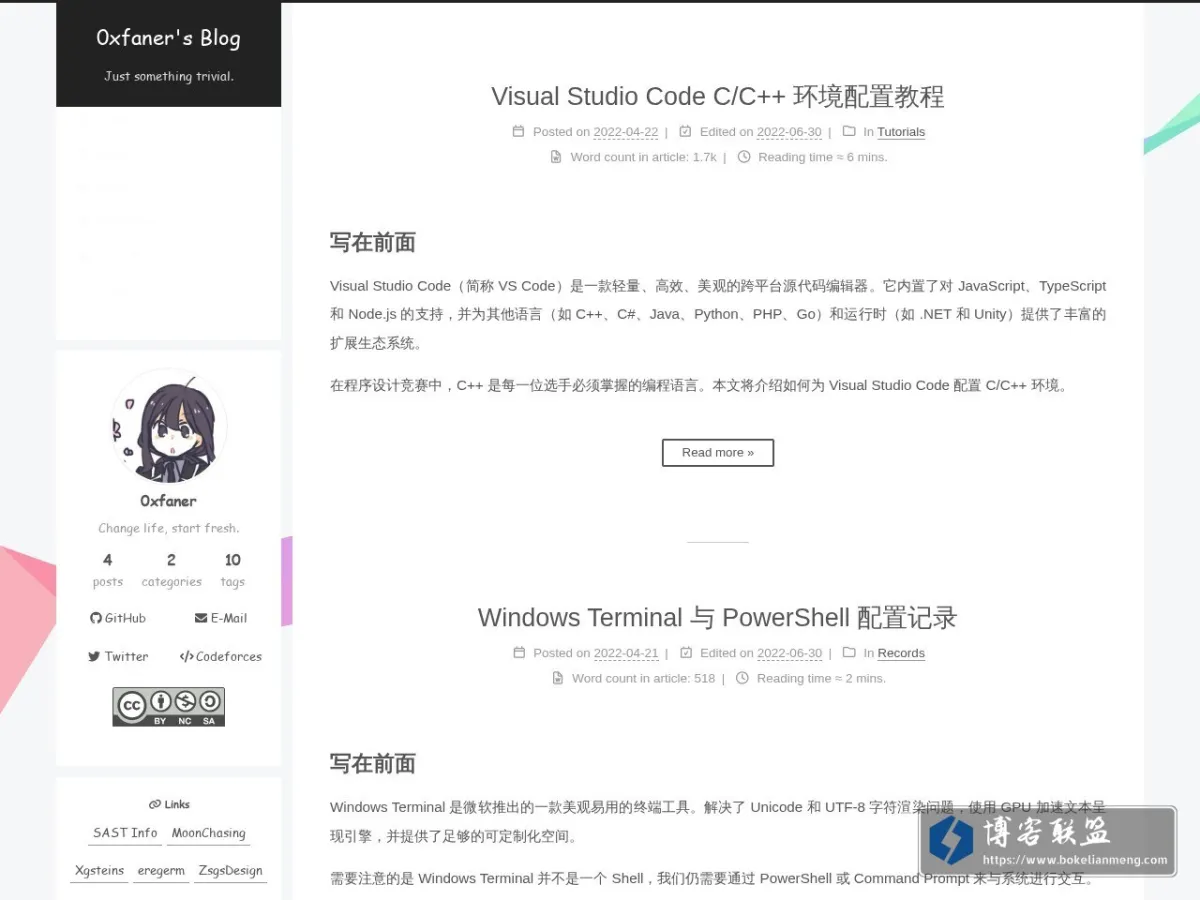Click calendar icon before Posted on 2022-04-21
Viewport: 1200px width, 900px height.
tap(518, 652)
